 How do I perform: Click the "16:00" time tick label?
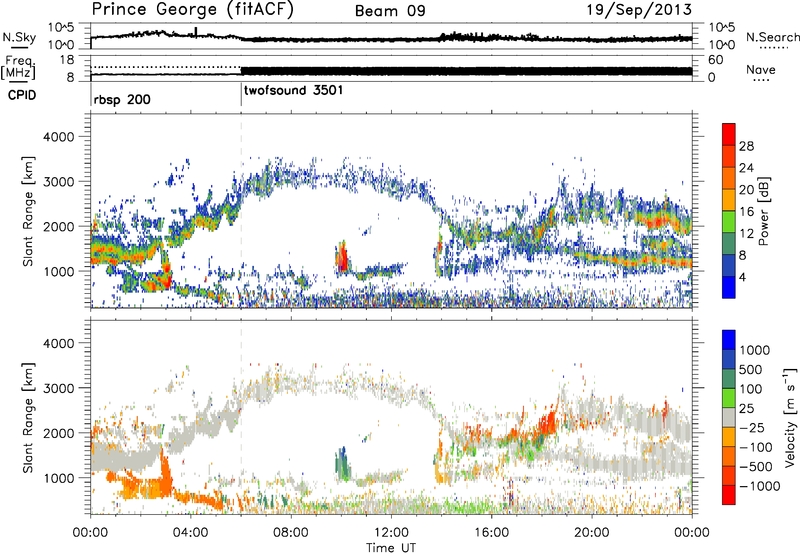pyautogui.click(x=491, y=533)
